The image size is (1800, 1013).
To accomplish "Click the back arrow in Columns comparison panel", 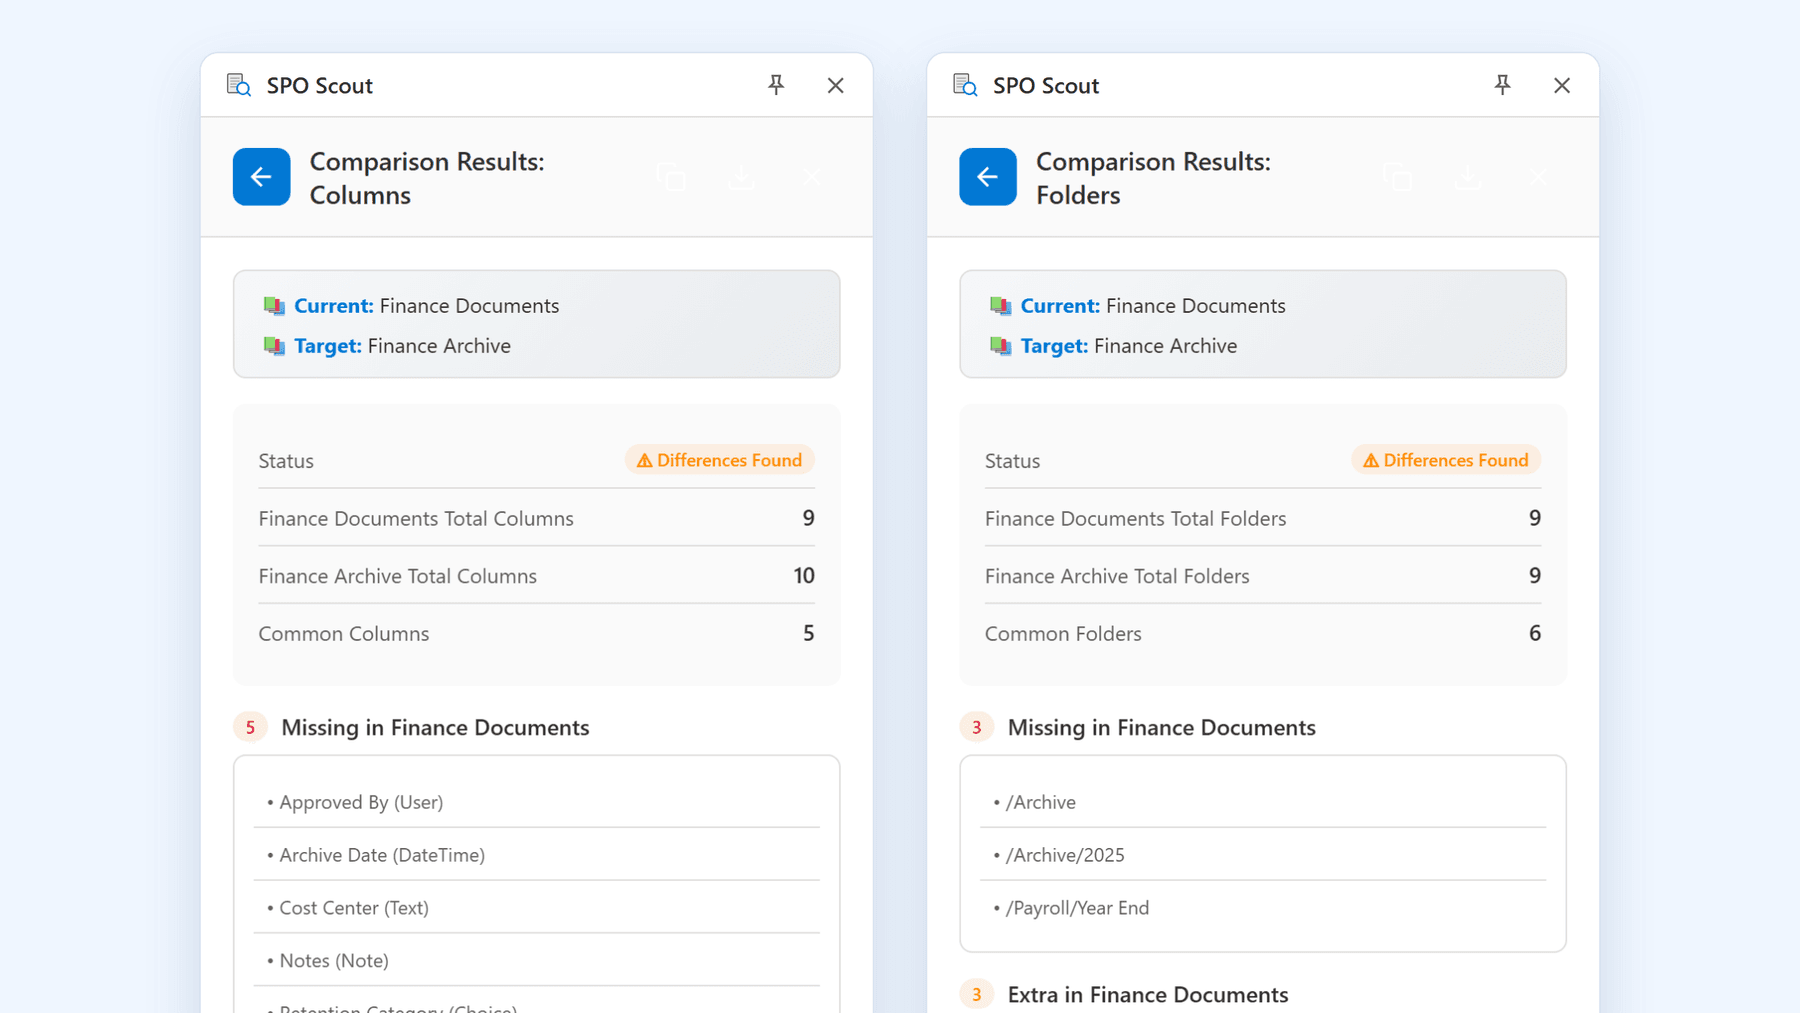I will coord(262,177).
